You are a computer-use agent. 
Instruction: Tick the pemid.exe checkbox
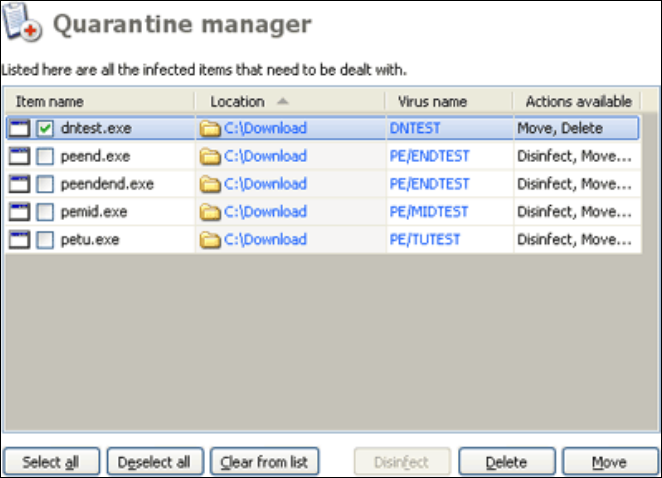pyautogui.click(x=45, y=212)
